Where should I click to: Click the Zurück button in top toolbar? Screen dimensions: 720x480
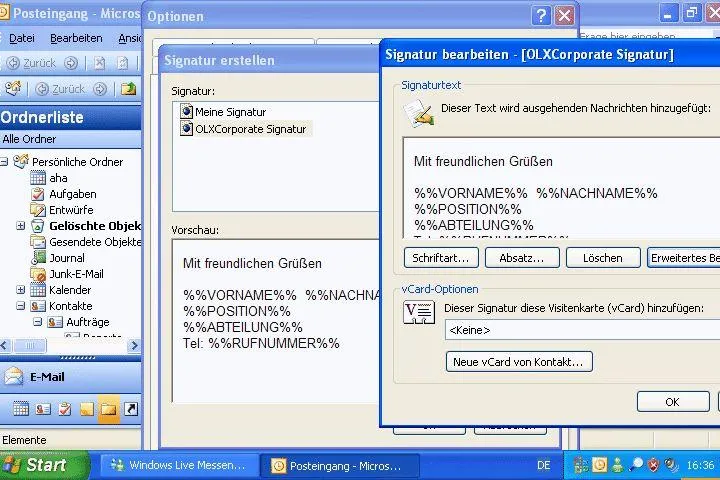click(x=31, y=63)
